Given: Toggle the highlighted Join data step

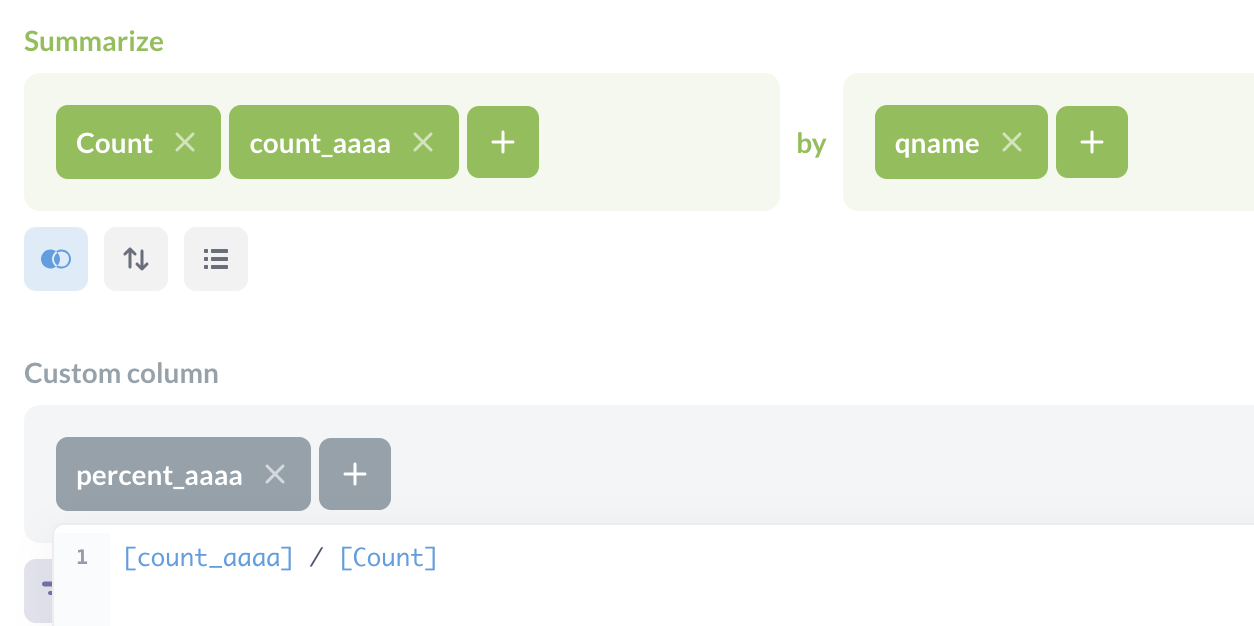Looking at the screenshot, I should [55, 259].
